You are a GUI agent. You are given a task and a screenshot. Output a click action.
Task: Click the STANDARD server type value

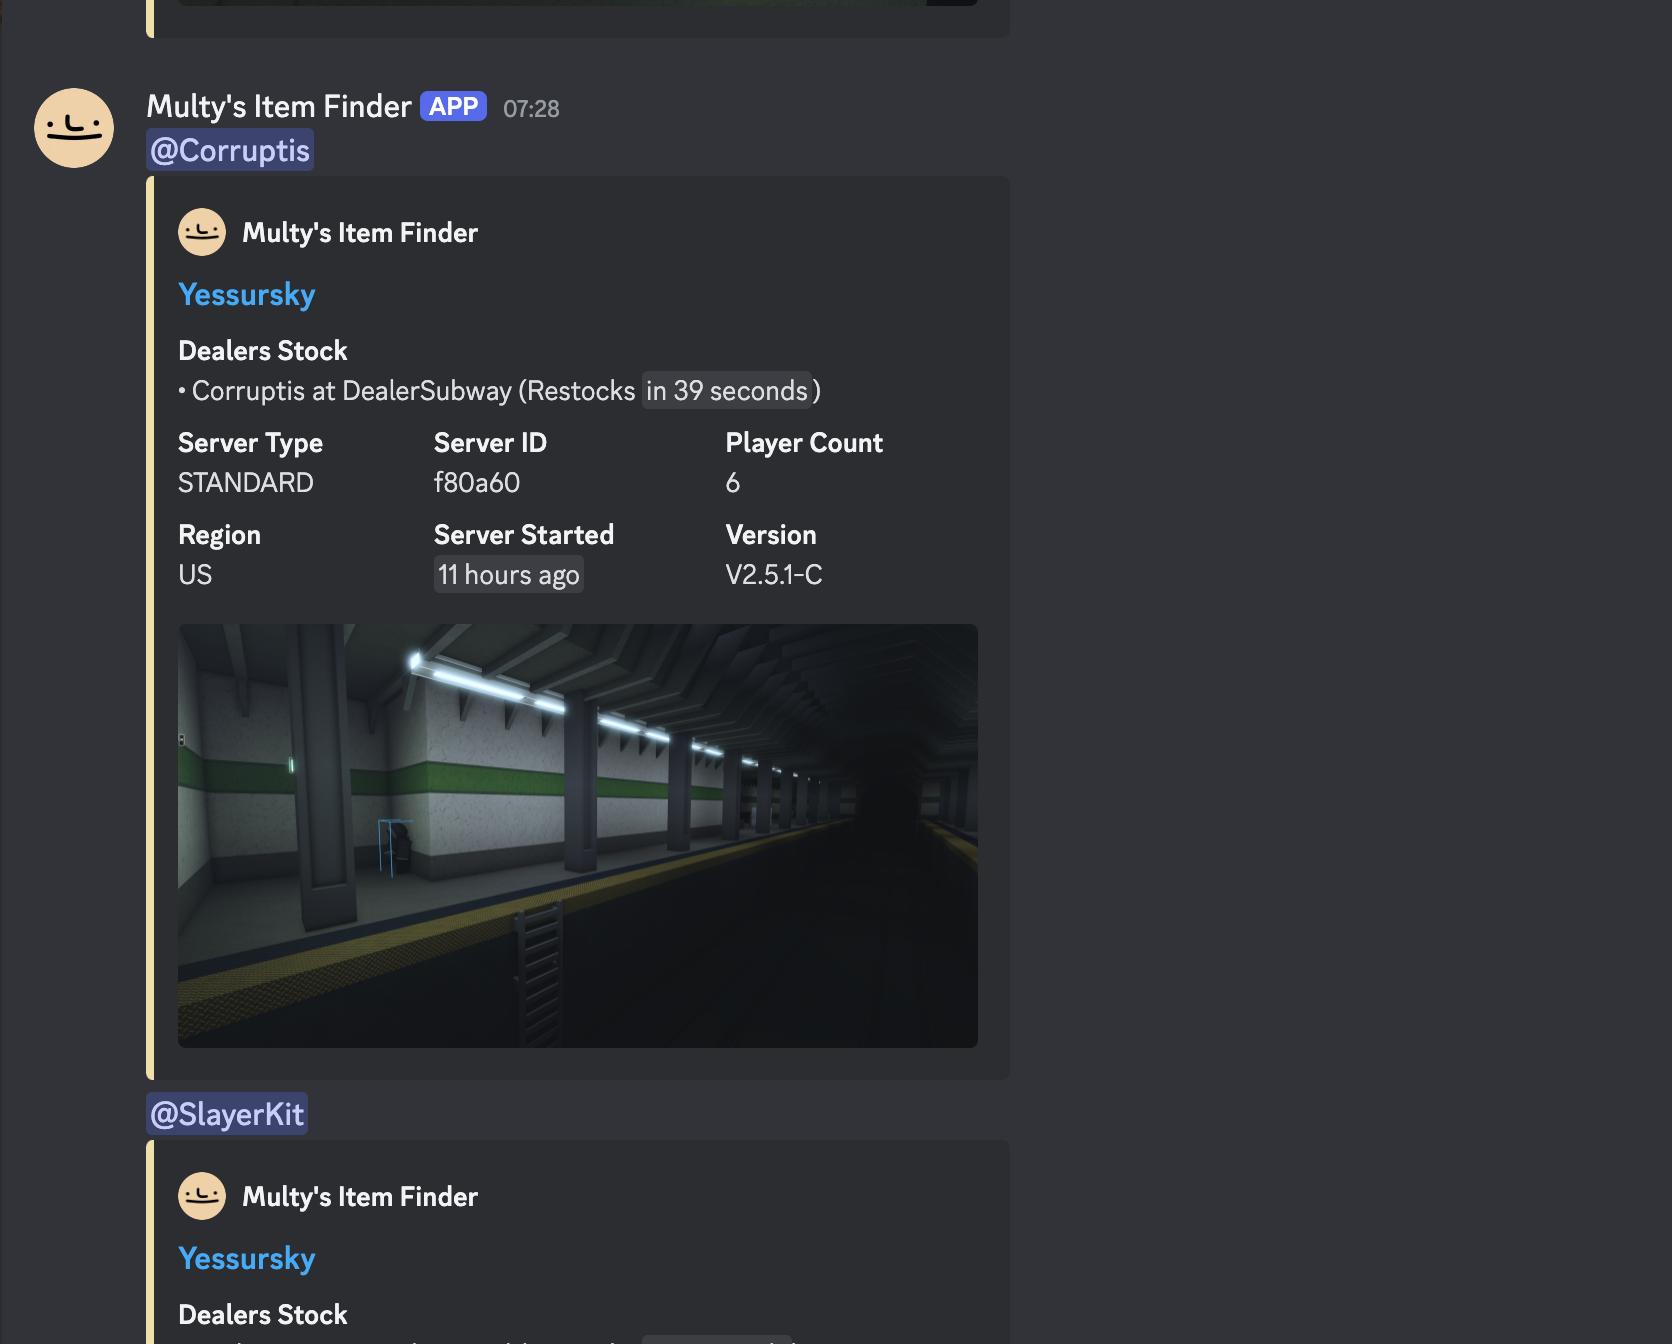tap(246, 483)
